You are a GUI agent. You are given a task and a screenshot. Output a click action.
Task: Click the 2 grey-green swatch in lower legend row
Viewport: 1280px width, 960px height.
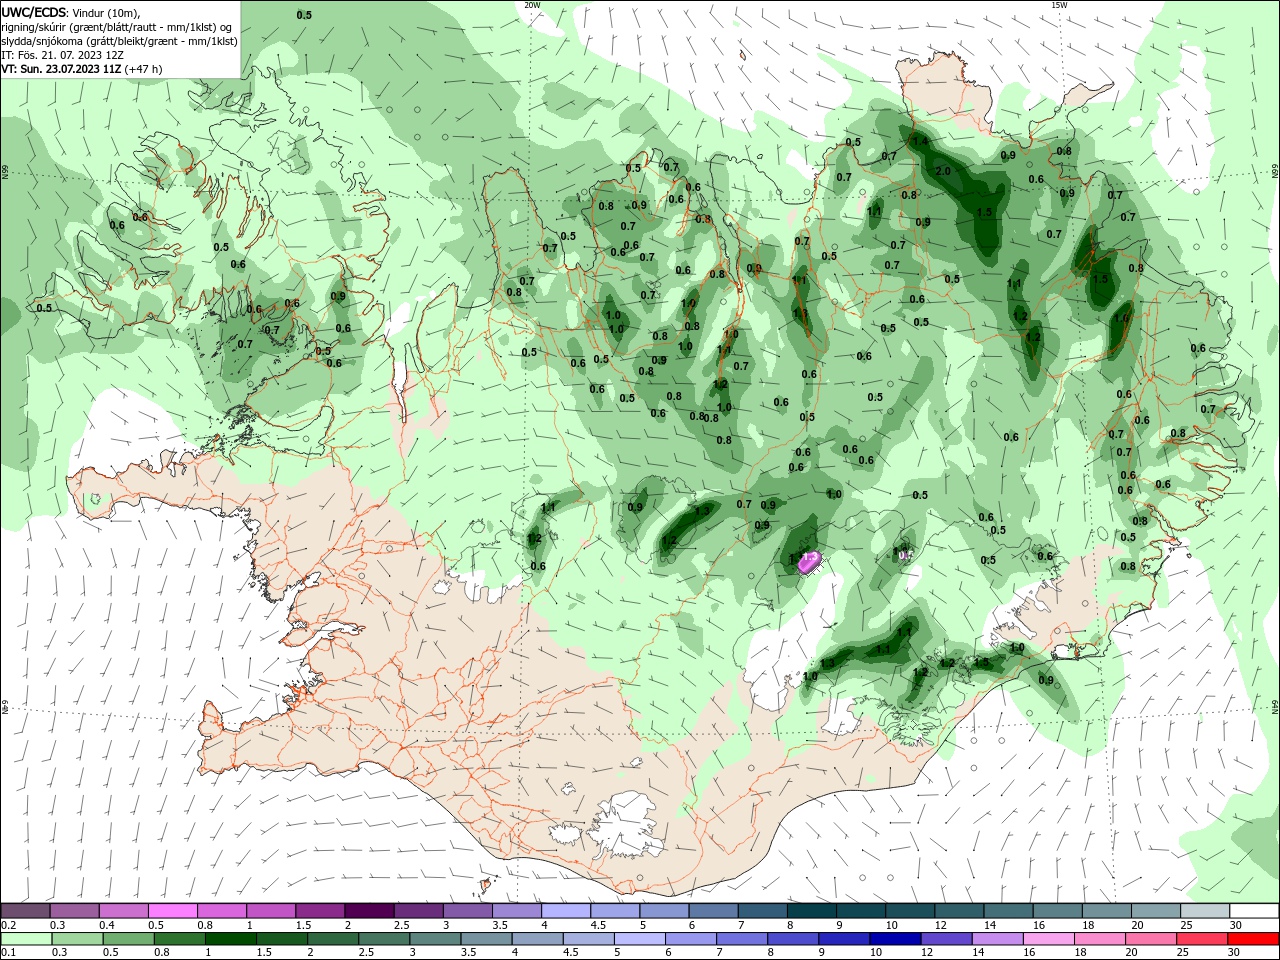[x=333, y=939]
